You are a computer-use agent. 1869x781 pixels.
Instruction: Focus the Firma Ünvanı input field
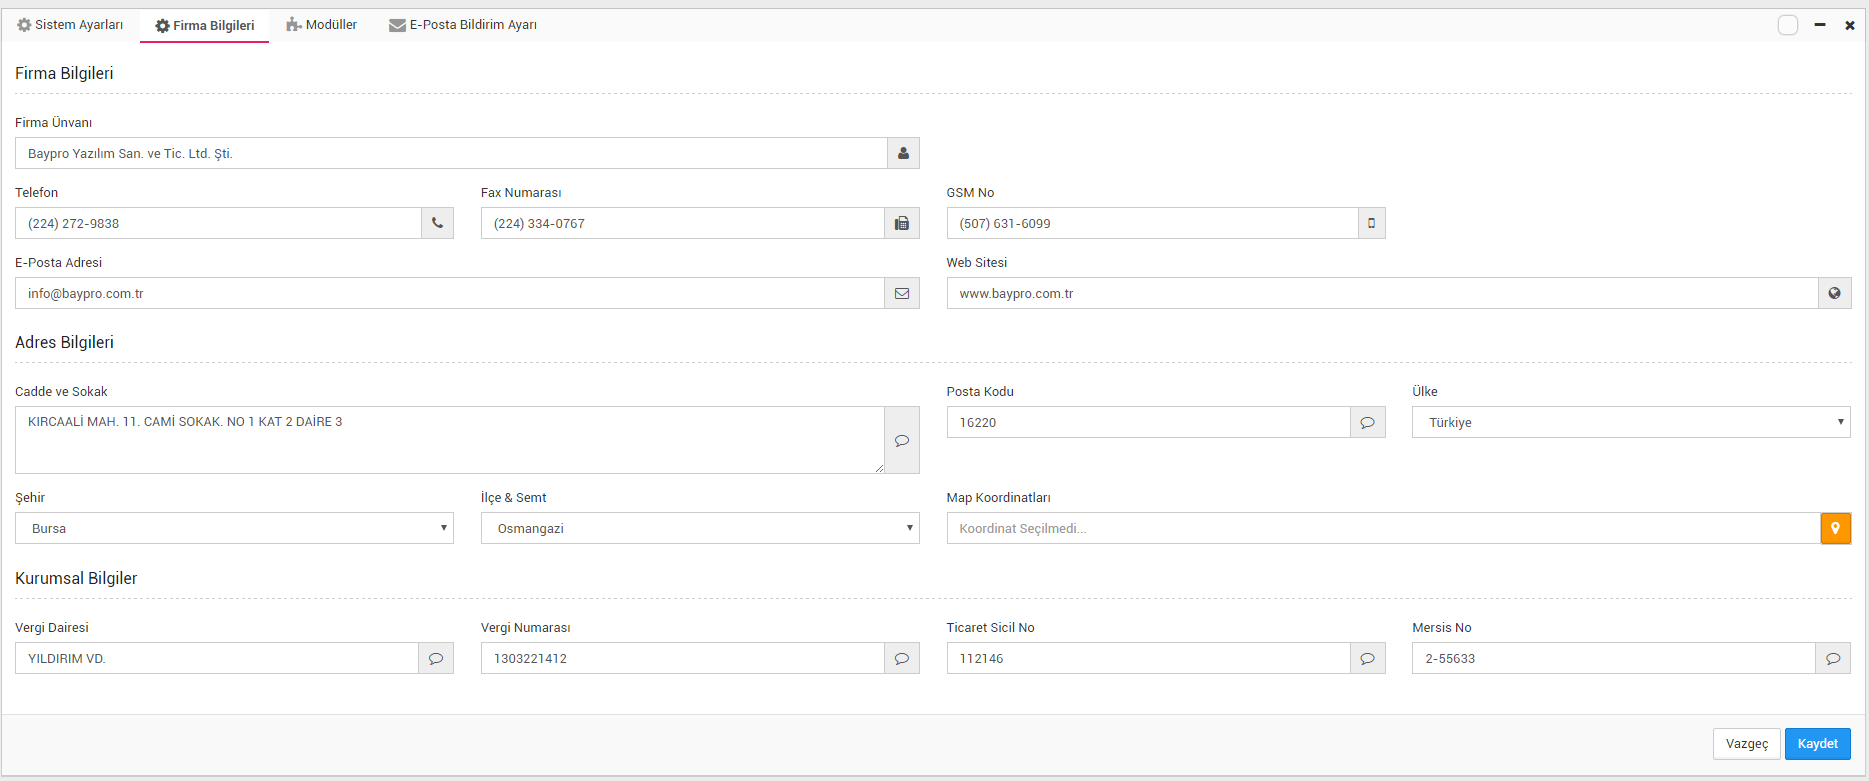[451, 153]
